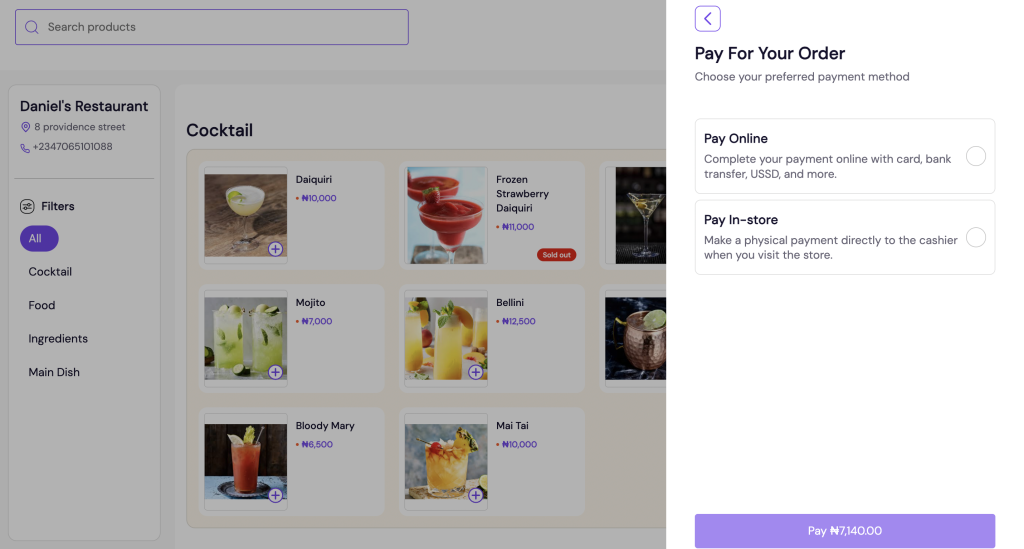This screenshot has height=549, width=1024.
Task: Add Bloody Mary with plus icon
Action: click(275, 495)
